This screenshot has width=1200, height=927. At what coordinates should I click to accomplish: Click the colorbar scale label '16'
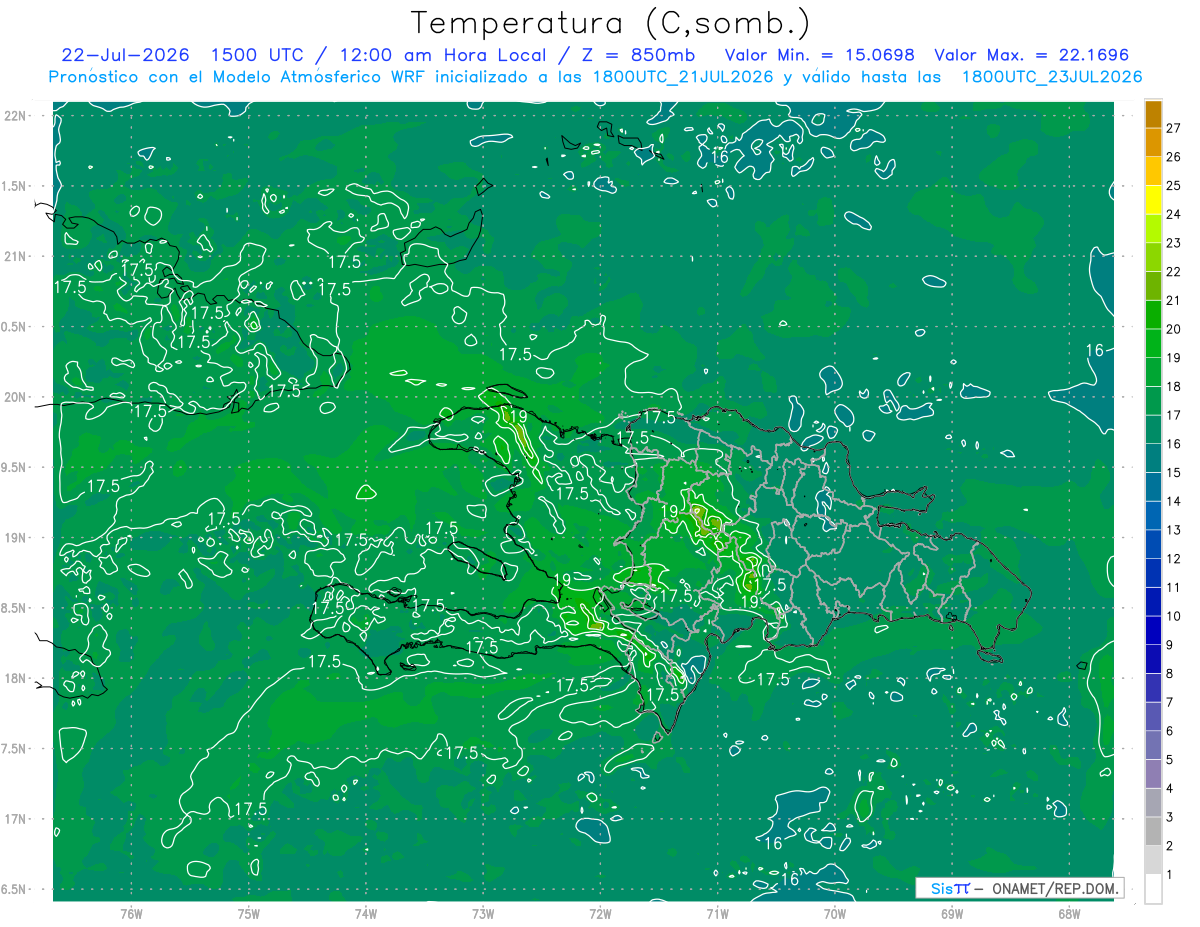pos(1174,444)
